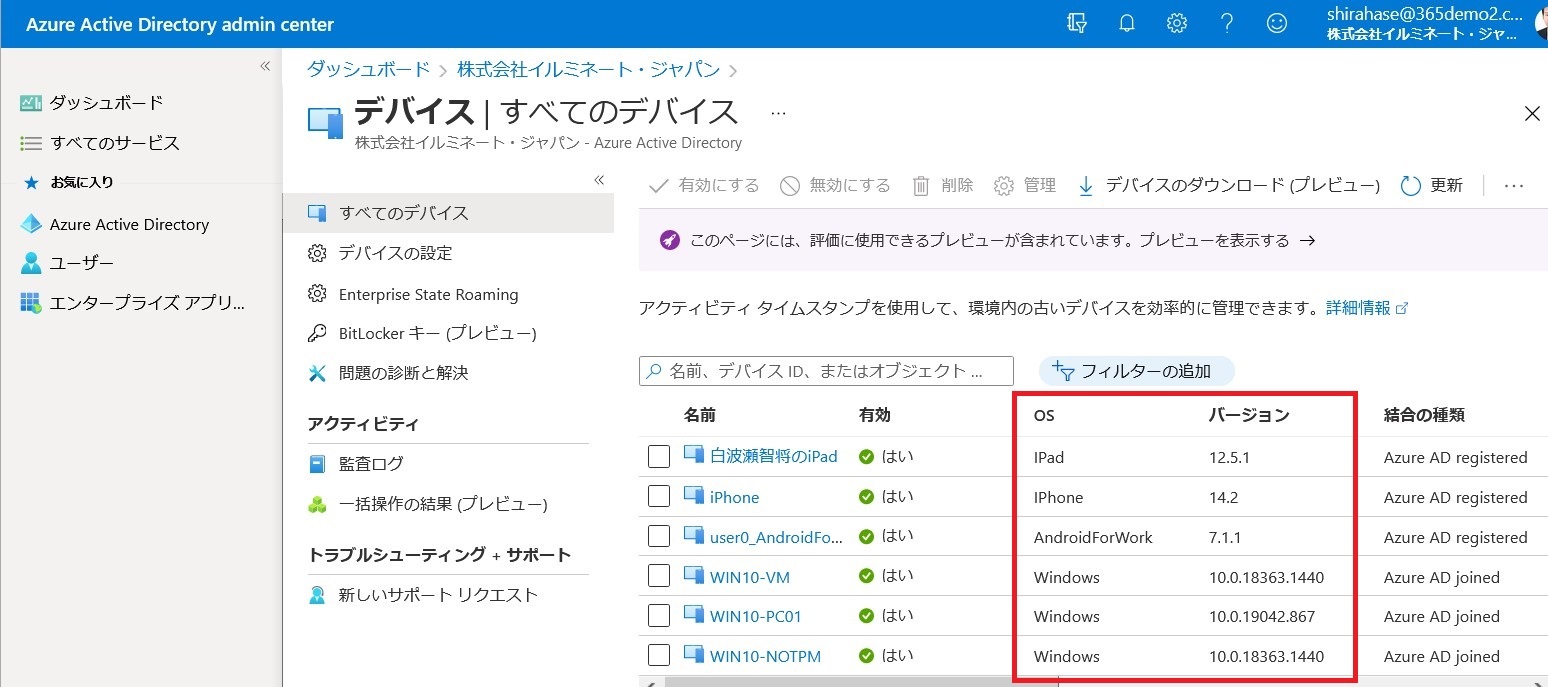Open the 白波瀬智将のiPad device link
This screenshot has width=1548, height=687.
coord(774,457)
